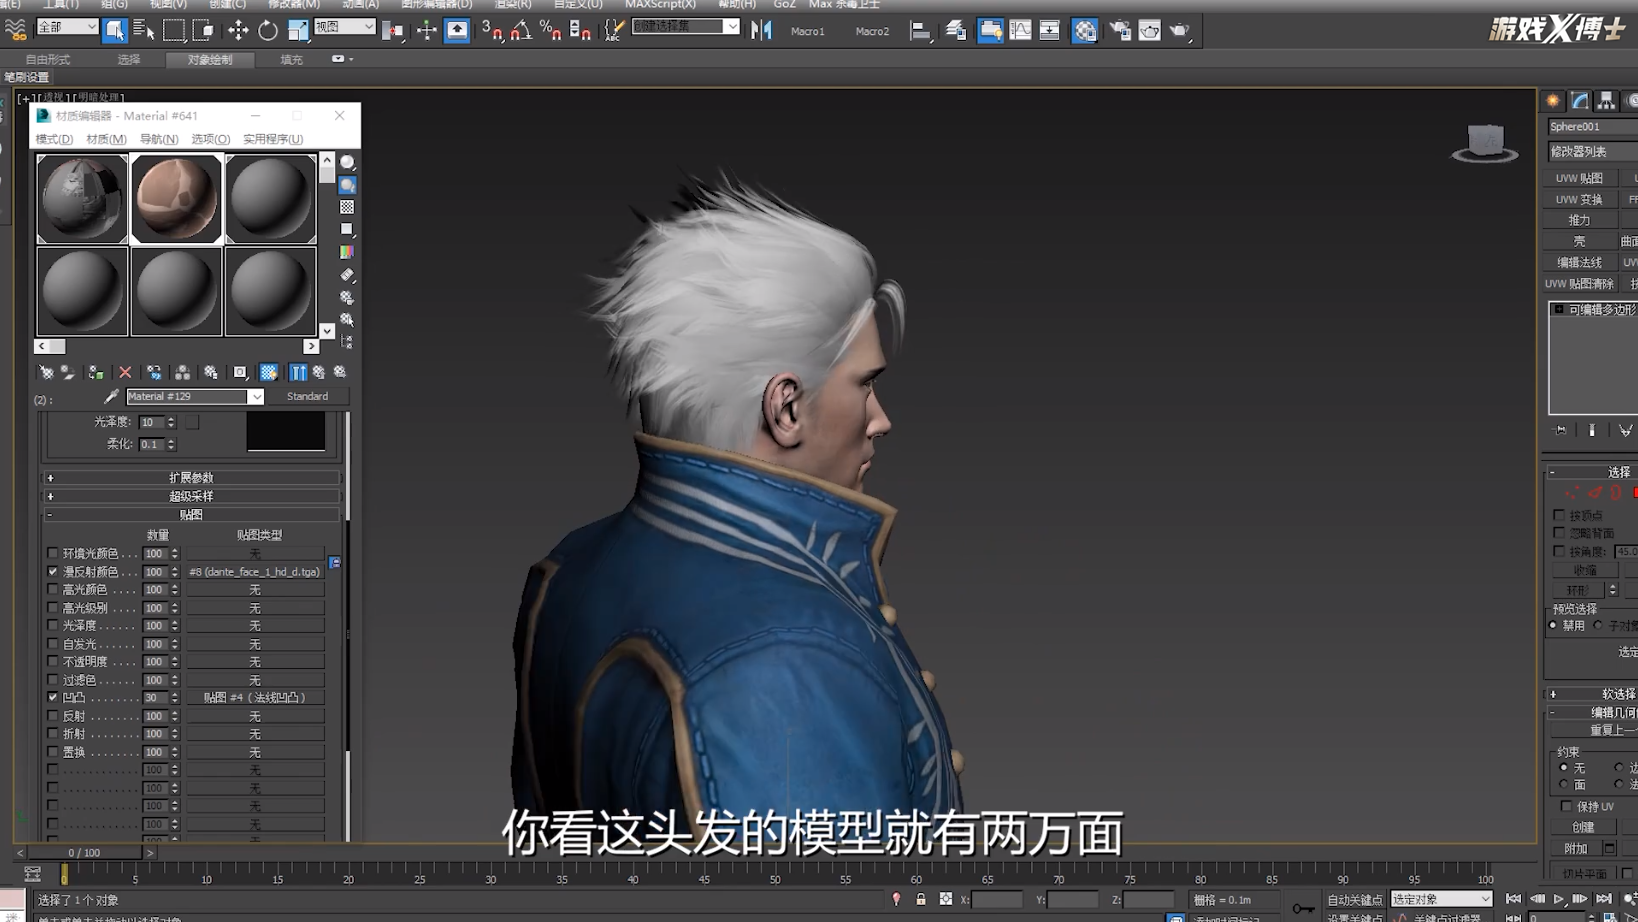Click the viewport ViewCube

pos(1485,142)
